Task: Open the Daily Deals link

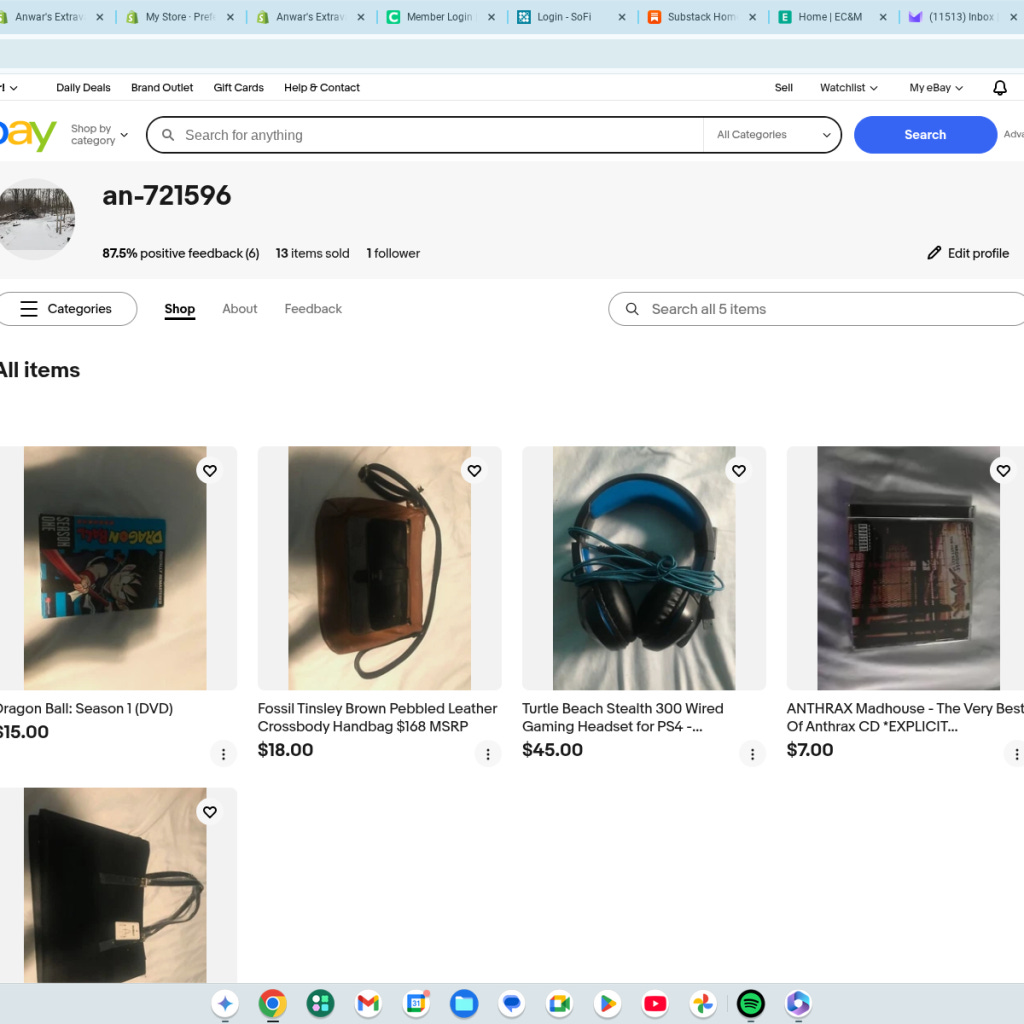Action: point(83,88)
